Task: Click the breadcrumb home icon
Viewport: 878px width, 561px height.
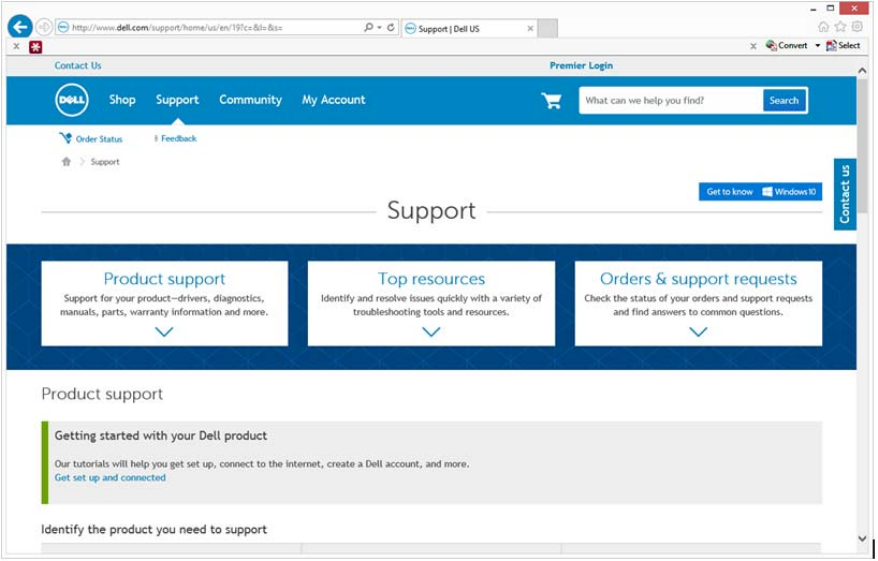Action: [67, 162]
